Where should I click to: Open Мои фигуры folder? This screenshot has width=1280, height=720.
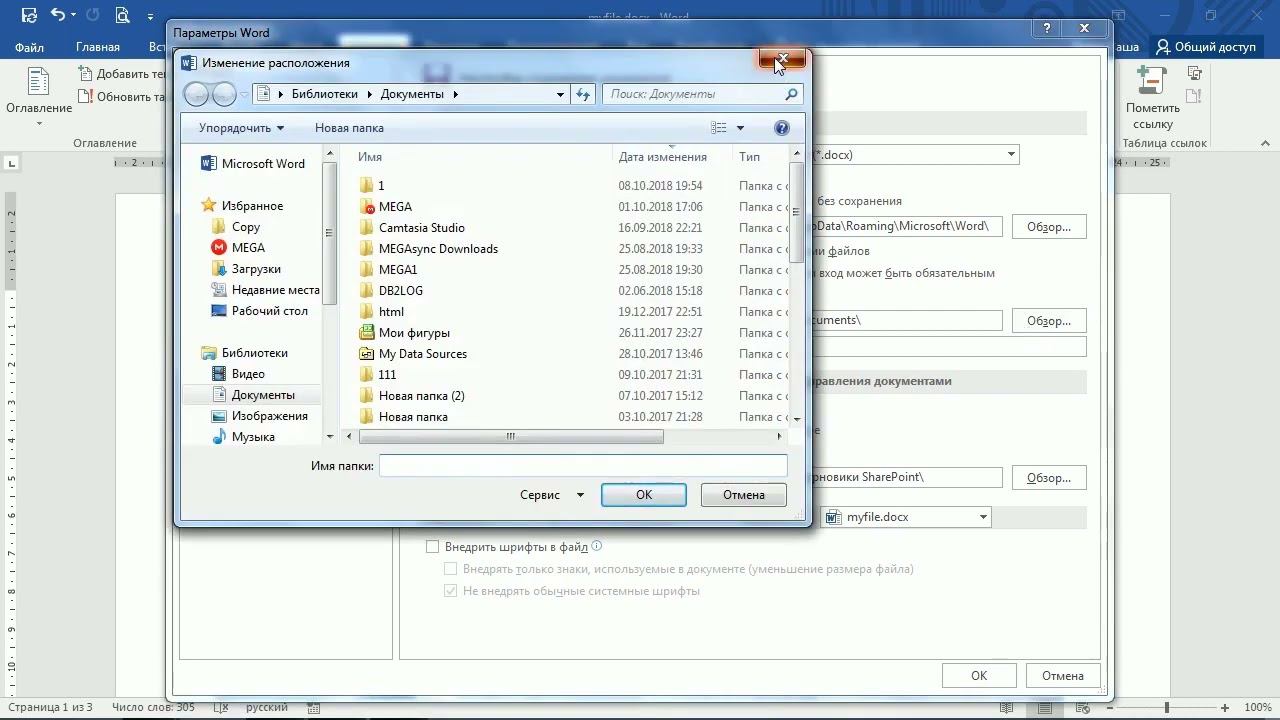[x=414, y=333]
